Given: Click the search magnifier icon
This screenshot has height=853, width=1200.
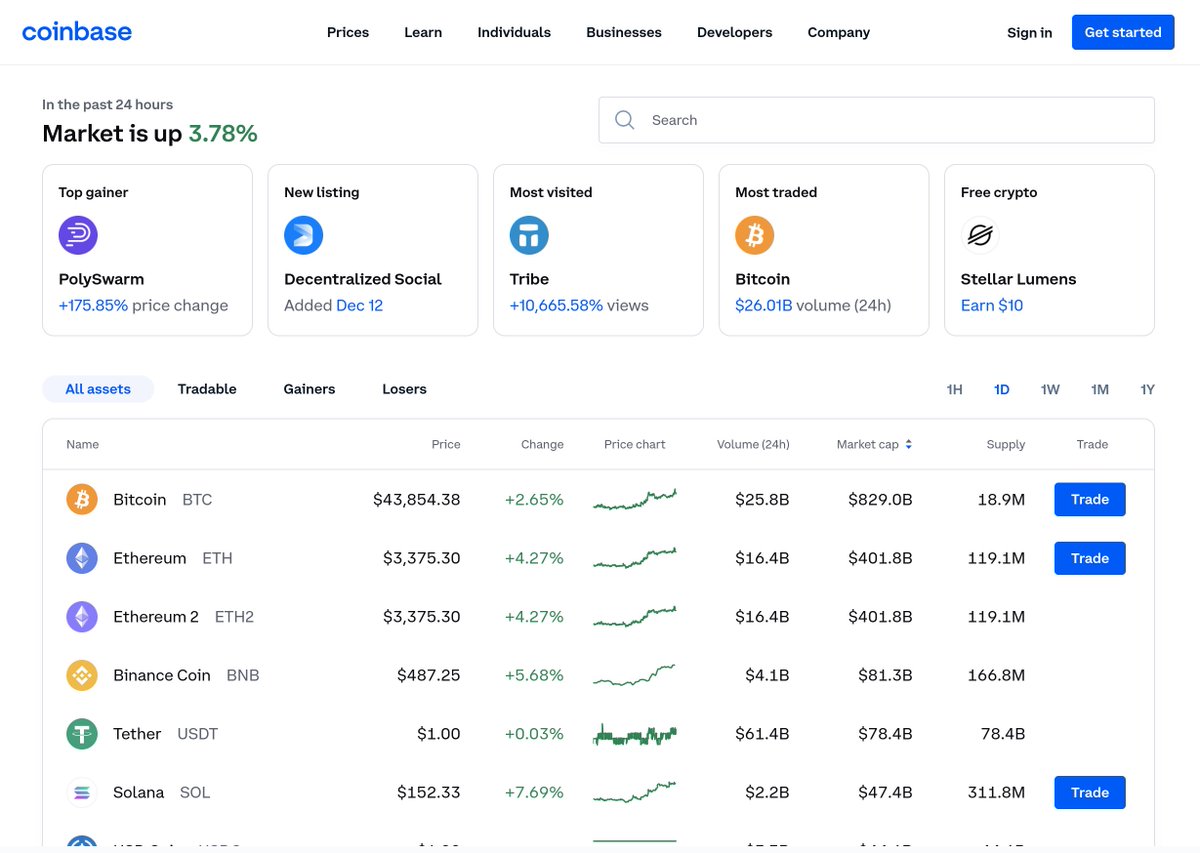Looking at the screenshot, I should 624,119.
